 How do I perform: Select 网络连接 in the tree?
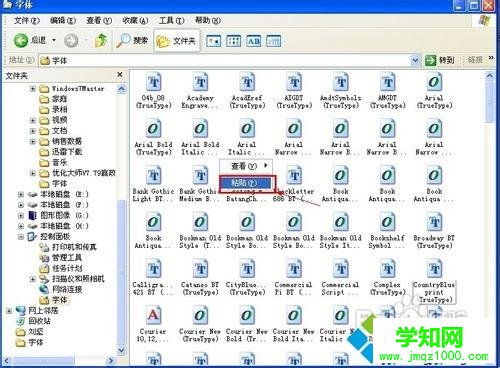[67, 289]
